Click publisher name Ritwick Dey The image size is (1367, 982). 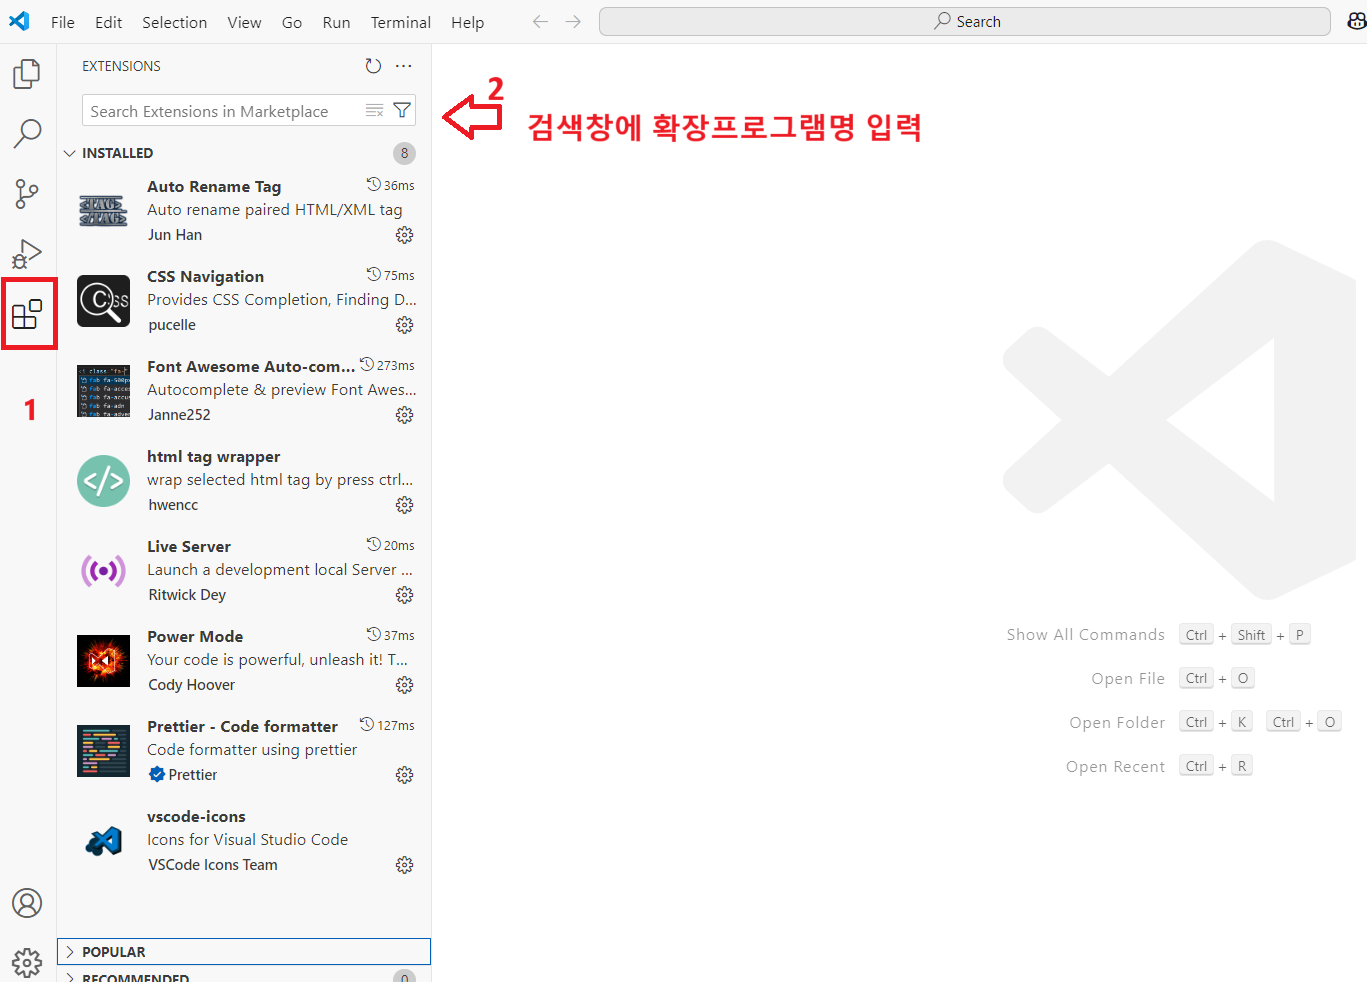point(187,595)
